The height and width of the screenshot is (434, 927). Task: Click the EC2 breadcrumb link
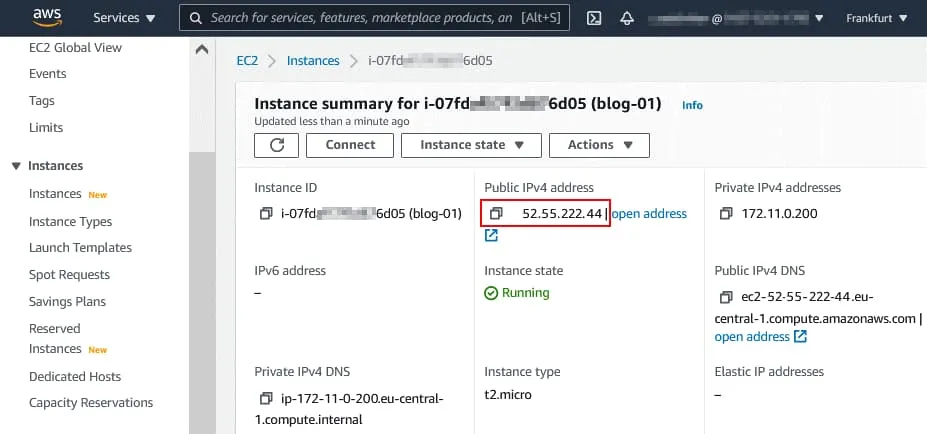247,61
